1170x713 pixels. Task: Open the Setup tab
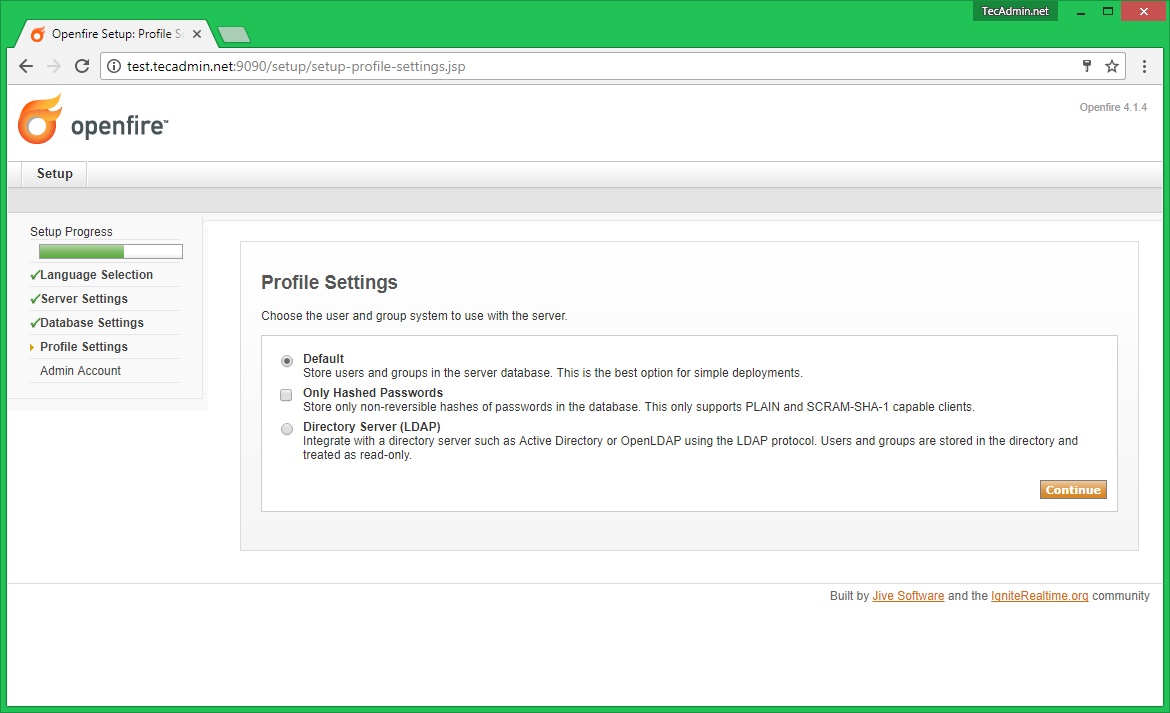(x=54, y=174)
